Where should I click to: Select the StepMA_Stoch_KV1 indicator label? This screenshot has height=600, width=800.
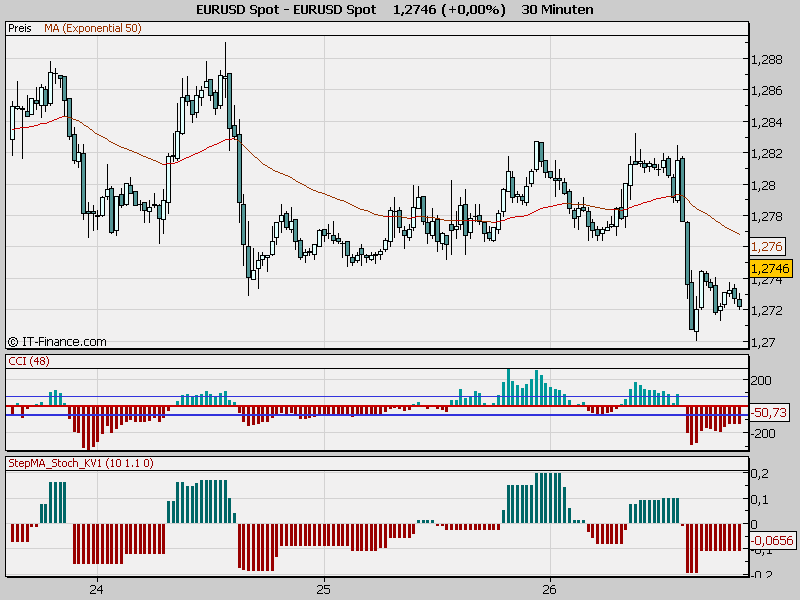tap(79, 464)
